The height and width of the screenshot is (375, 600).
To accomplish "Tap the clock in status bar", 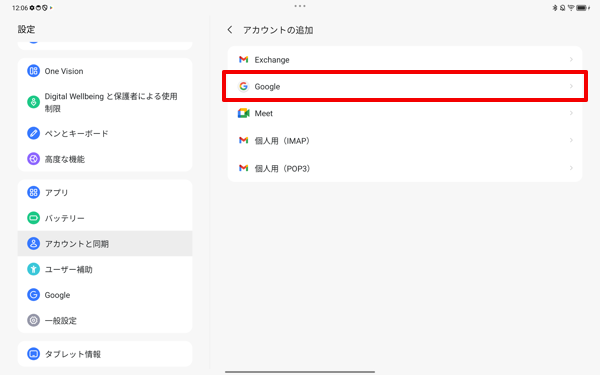I will coord(20,8).
